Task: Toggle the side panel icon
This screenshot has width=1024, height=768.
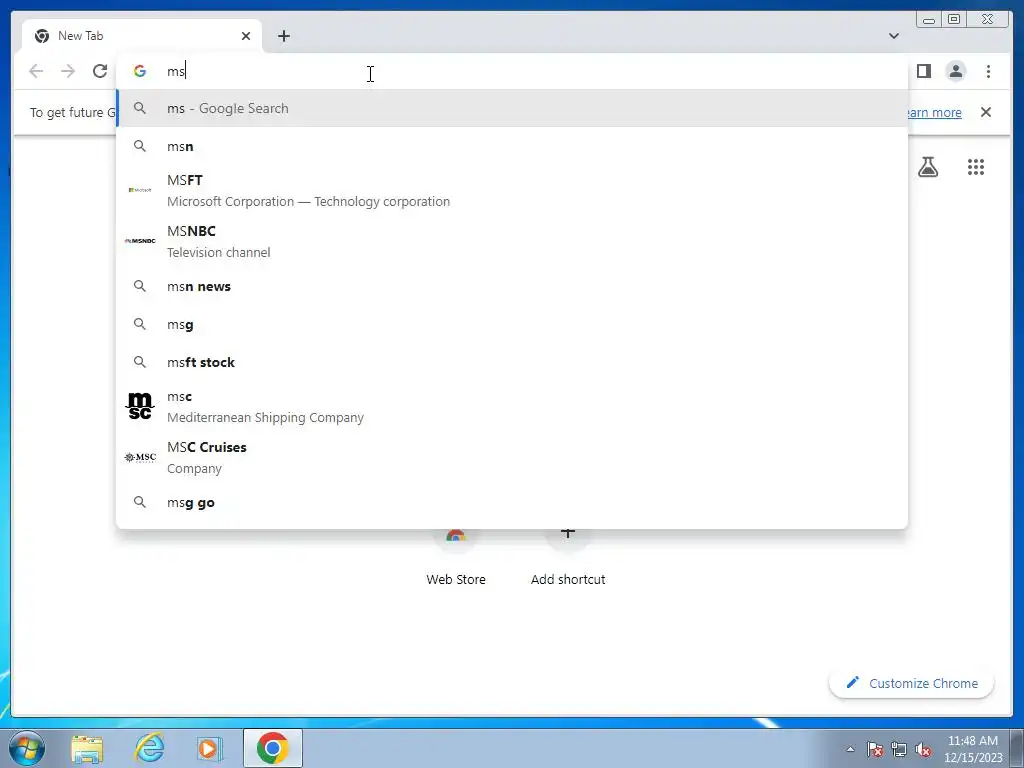Action: coord(923,71)
